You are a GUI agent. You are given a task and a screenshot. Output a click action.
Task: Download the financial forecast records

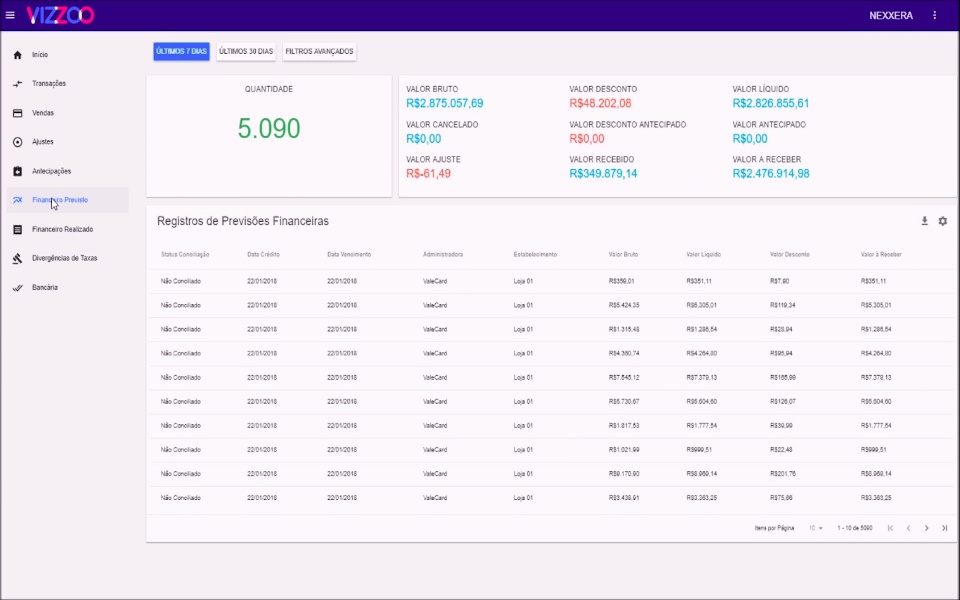(924, 221)
